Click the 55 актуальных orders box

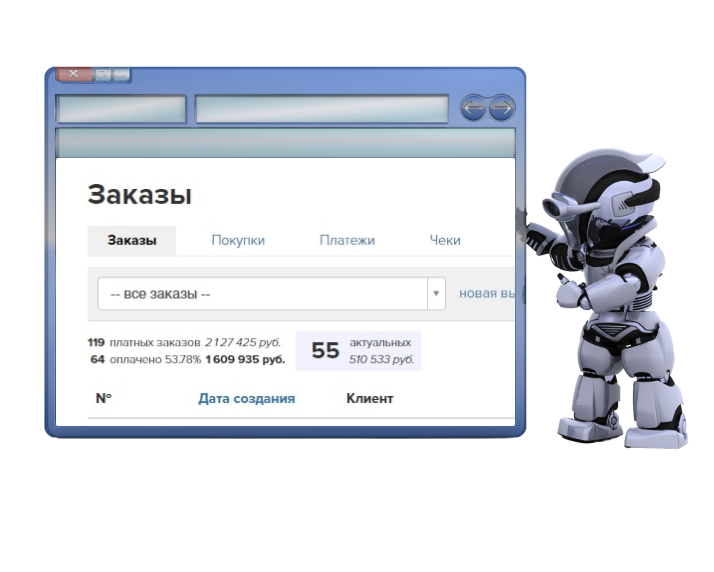(358, 351)
